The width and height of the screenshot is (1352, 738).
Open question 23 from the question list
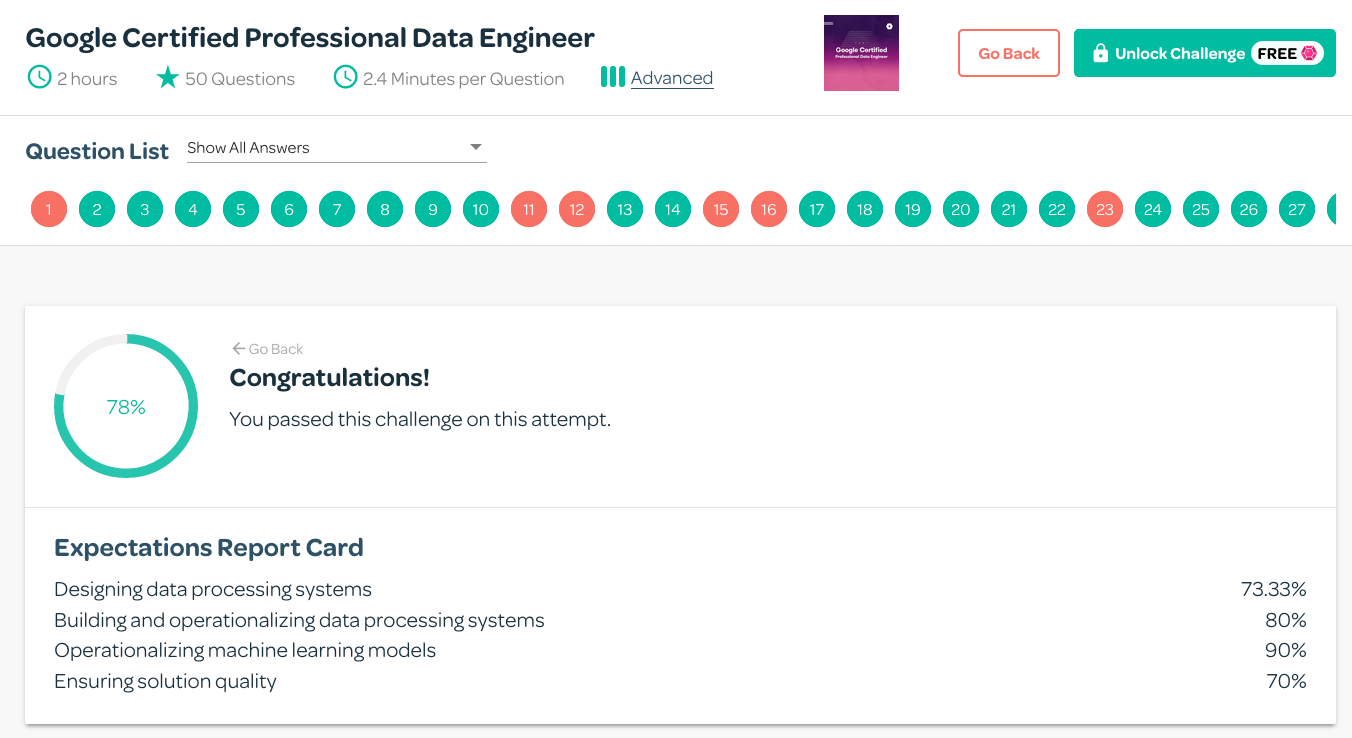tap(1105, 210)
